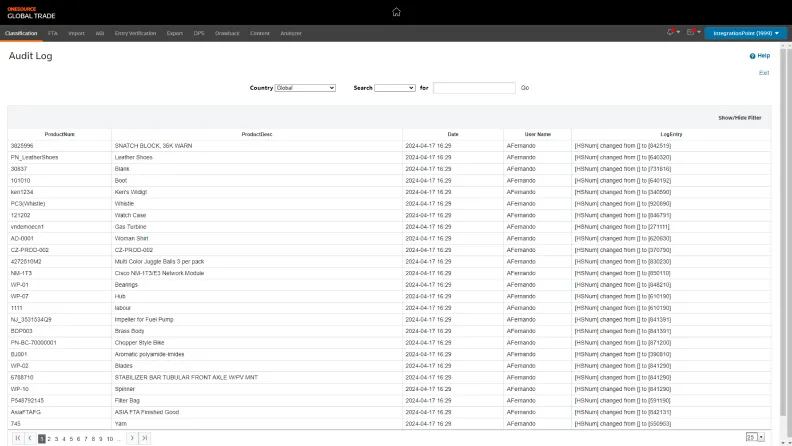
Task: Open the Country dropdown
Action: [x=305, y=88]
